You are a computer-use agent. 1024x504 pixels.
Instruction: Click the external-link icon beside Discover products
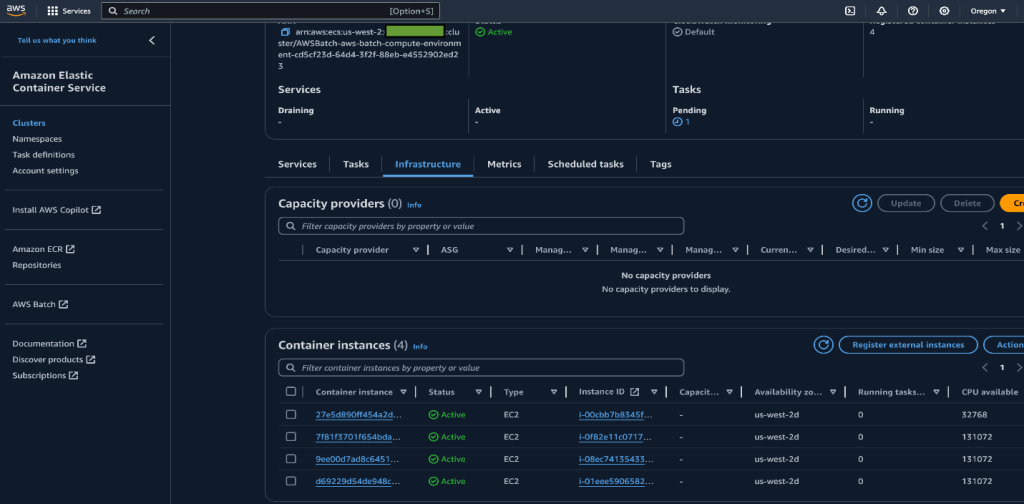tap(91, 360)
